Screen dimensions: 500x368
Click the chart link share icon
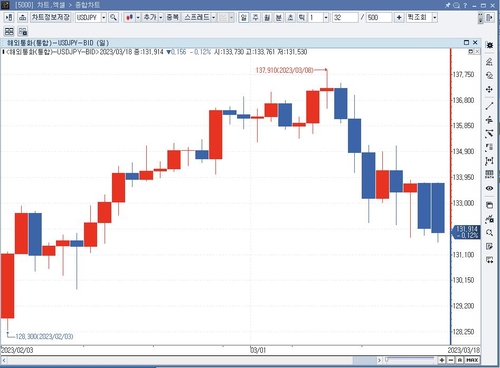pyautogui.click(x=489, y=219)
